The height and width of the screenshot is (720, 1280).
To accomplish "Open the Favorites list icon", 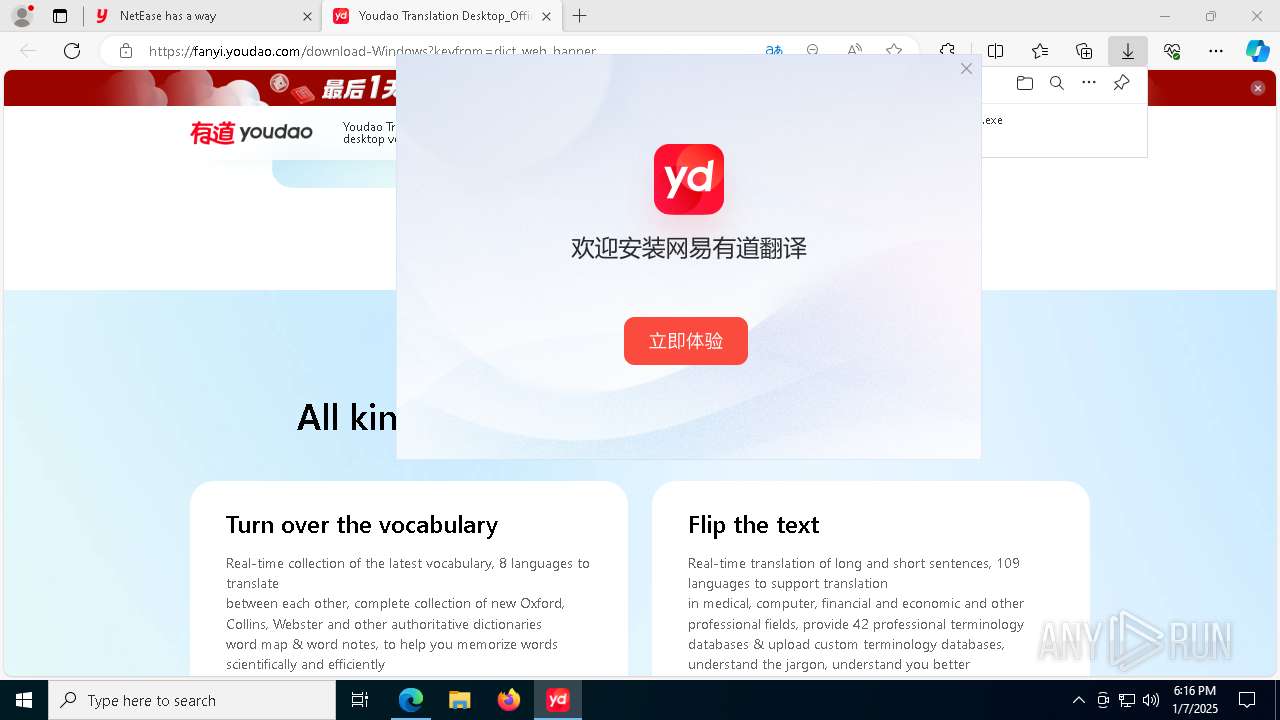I will pos(1040,51).
